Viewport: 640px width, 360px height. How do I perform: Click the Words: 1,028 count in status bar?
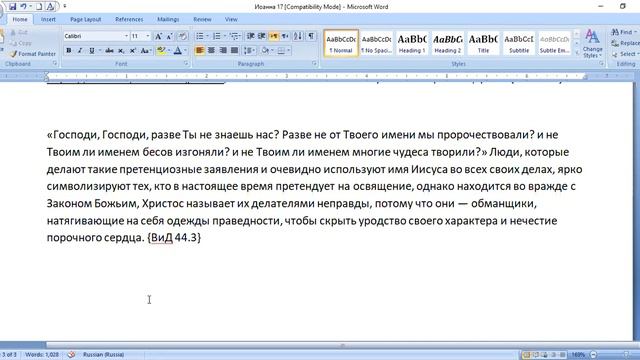[42, 354]
